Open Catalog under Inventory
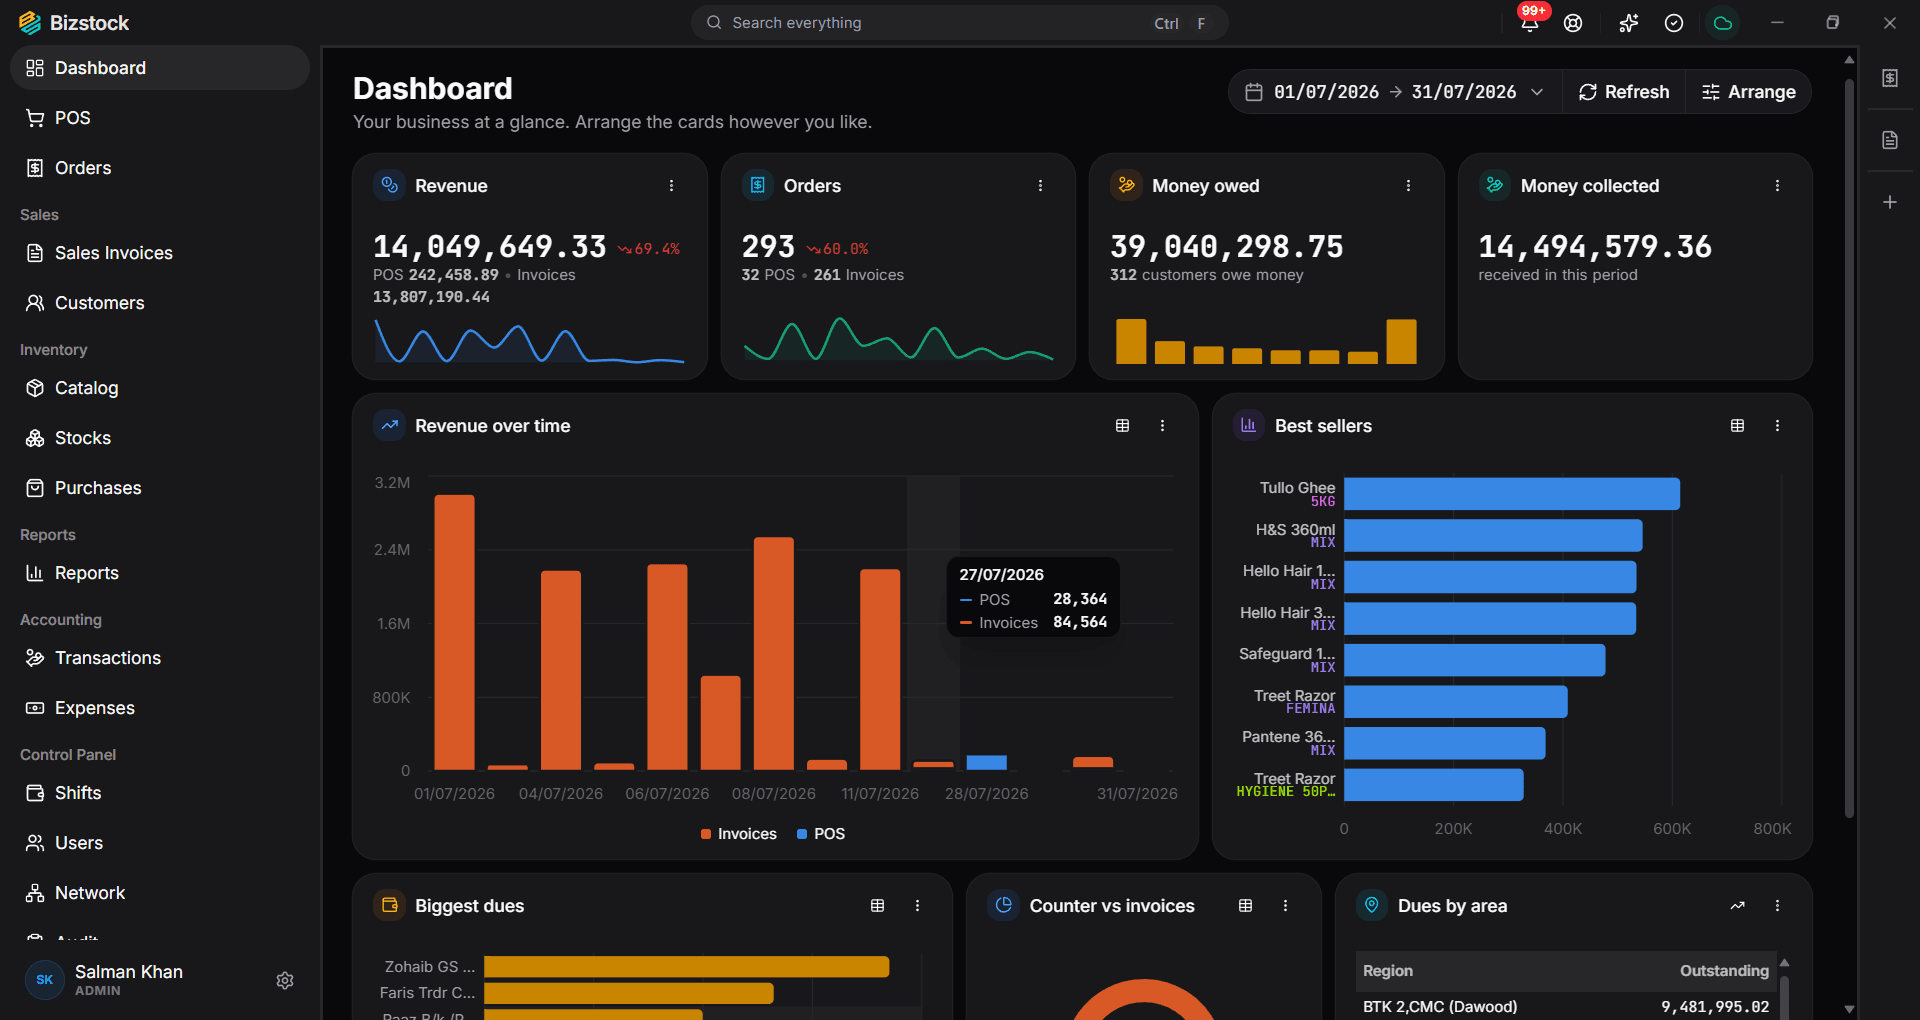Viewport: 1920px width, 1020px height. click(x=160, y=388)
